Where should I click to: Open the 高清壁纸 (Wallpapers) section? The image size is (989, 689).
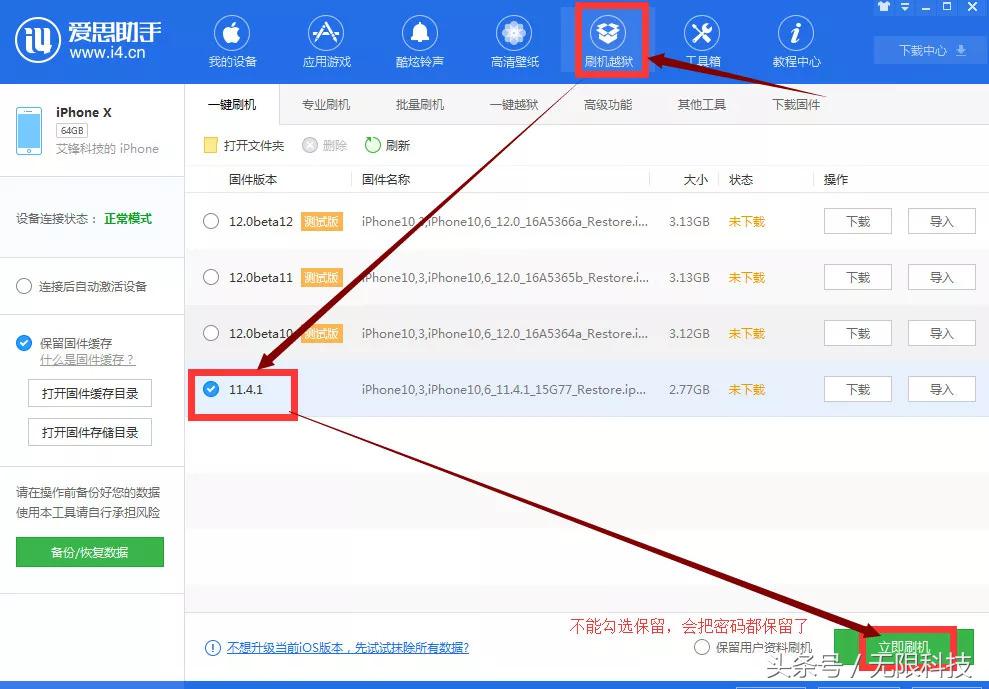tap(513, 40)
